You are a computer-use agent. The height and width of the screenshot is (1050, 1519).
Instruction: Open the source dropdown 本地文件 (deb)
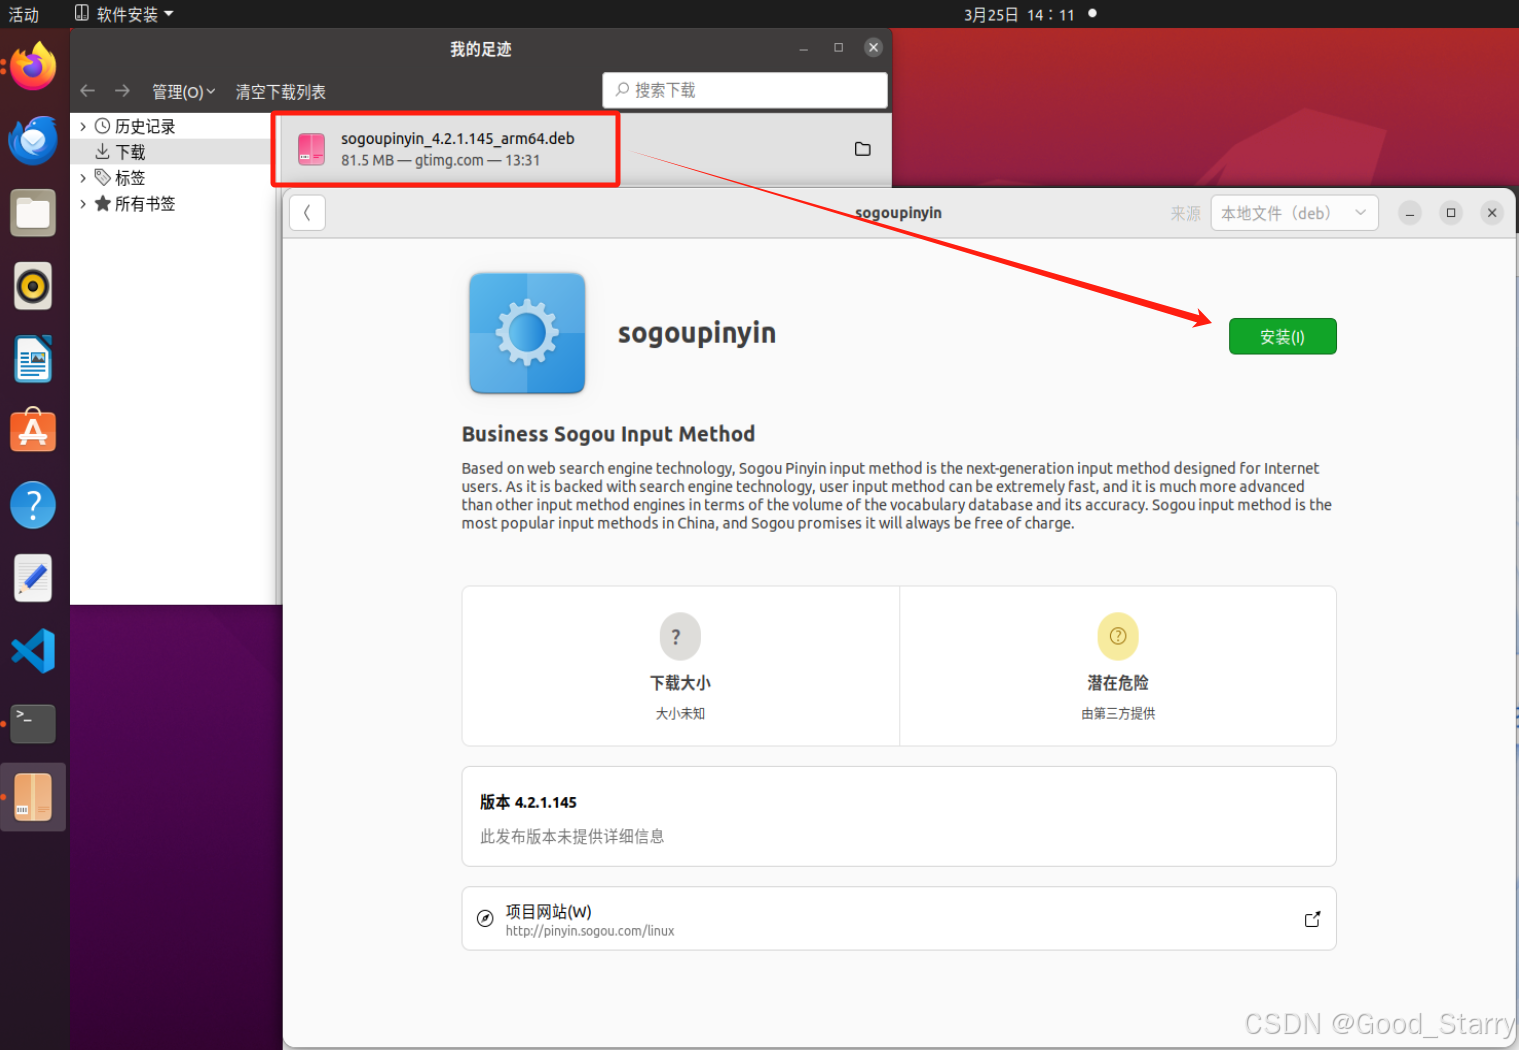point(1294,213)
